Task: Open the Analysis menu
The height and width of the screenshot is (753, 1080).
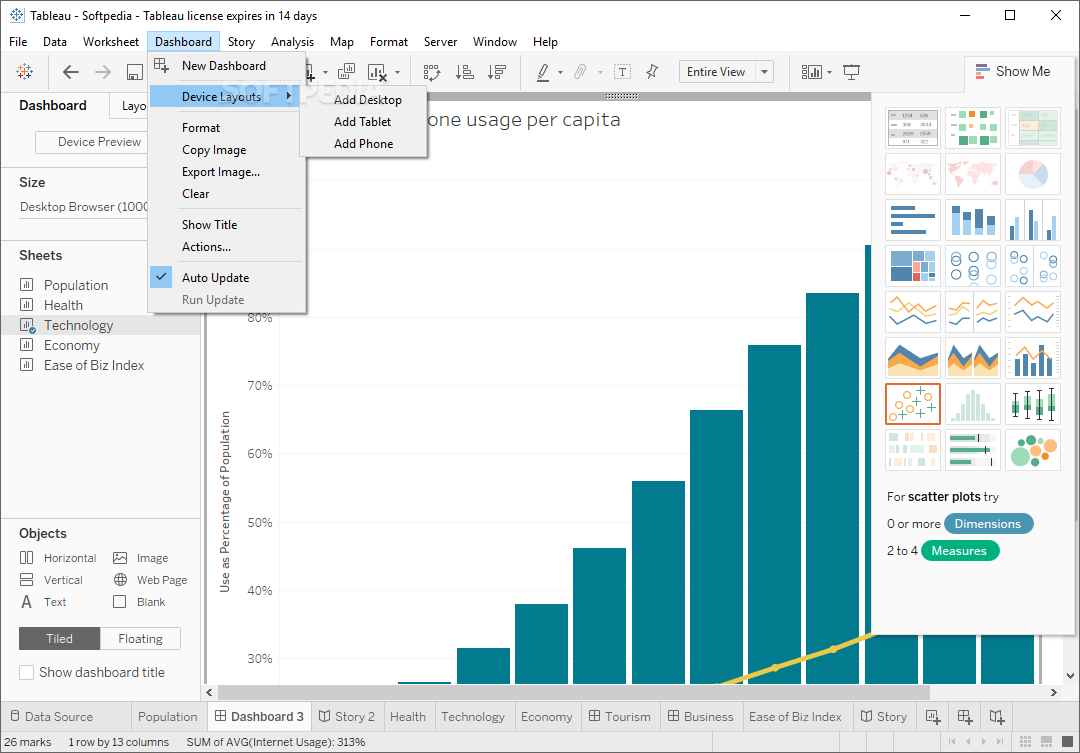Action: coord(292,42)
